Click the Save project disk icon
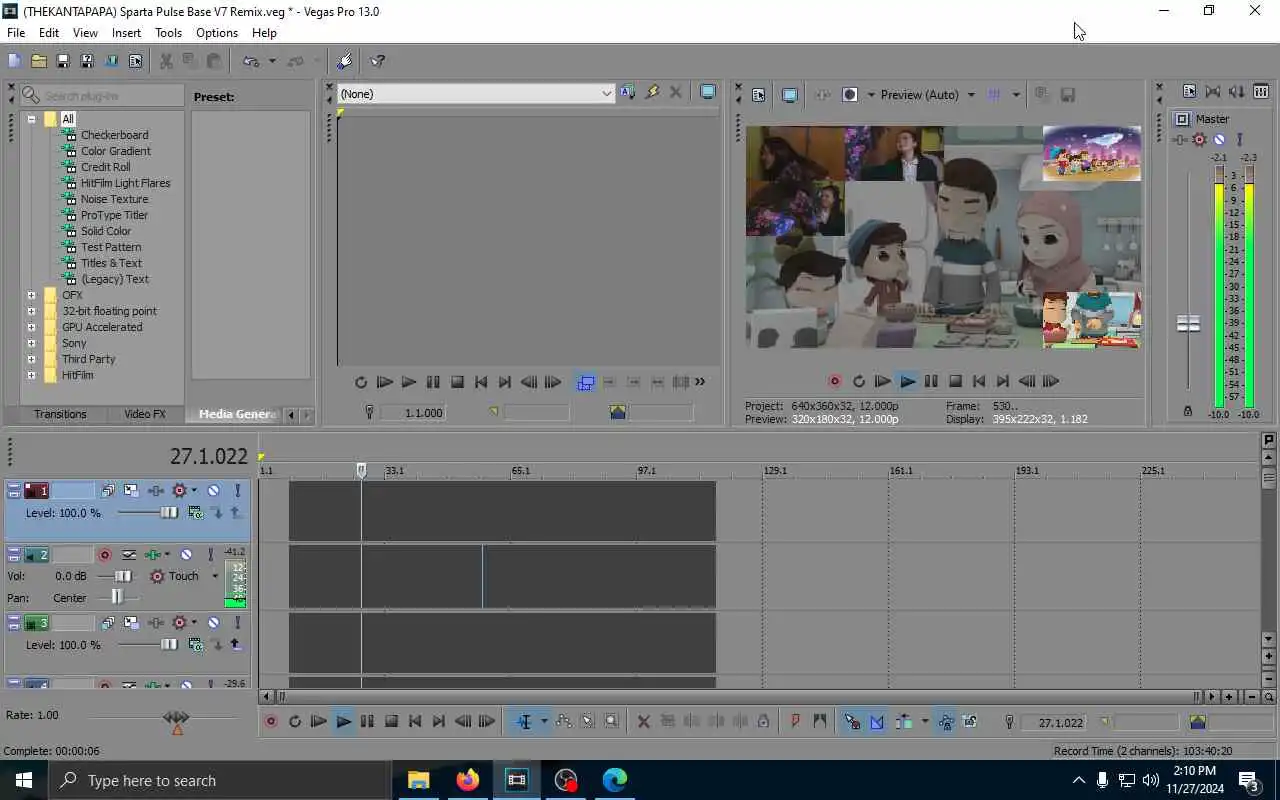Image resolution: width=1280 pixels, height=800 pixels. pos(62,61)
